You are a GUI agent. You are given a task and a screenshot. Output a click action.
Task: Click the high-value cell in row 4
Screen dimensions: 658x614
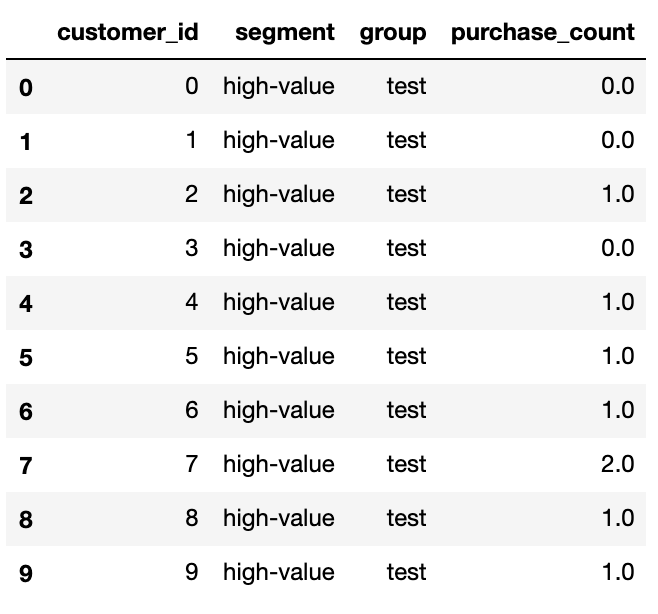(279, 302)
